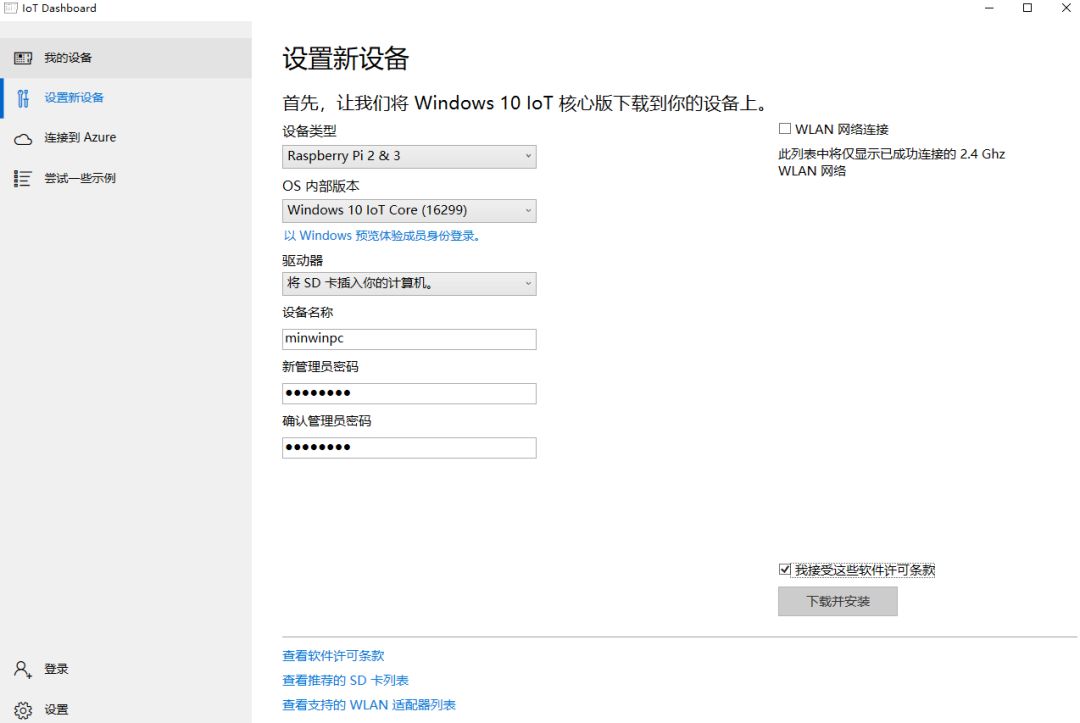Click the IoT Dashboard title bar icon
1080x723 pixels.
click(x=10, y=8)
